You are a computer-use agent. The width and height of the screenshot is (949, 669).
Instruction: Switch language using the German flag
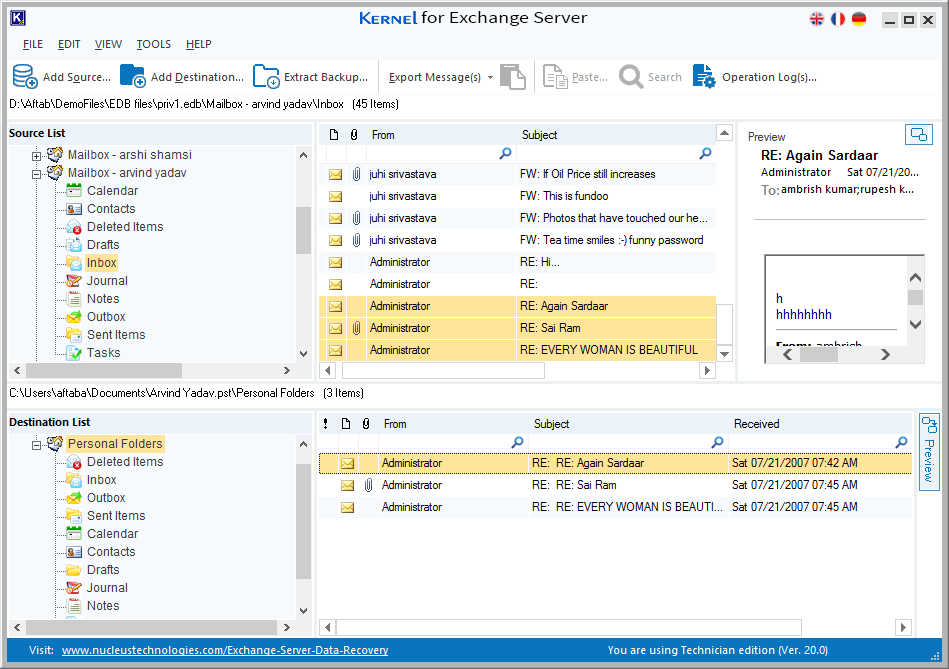tap(859, 19)
